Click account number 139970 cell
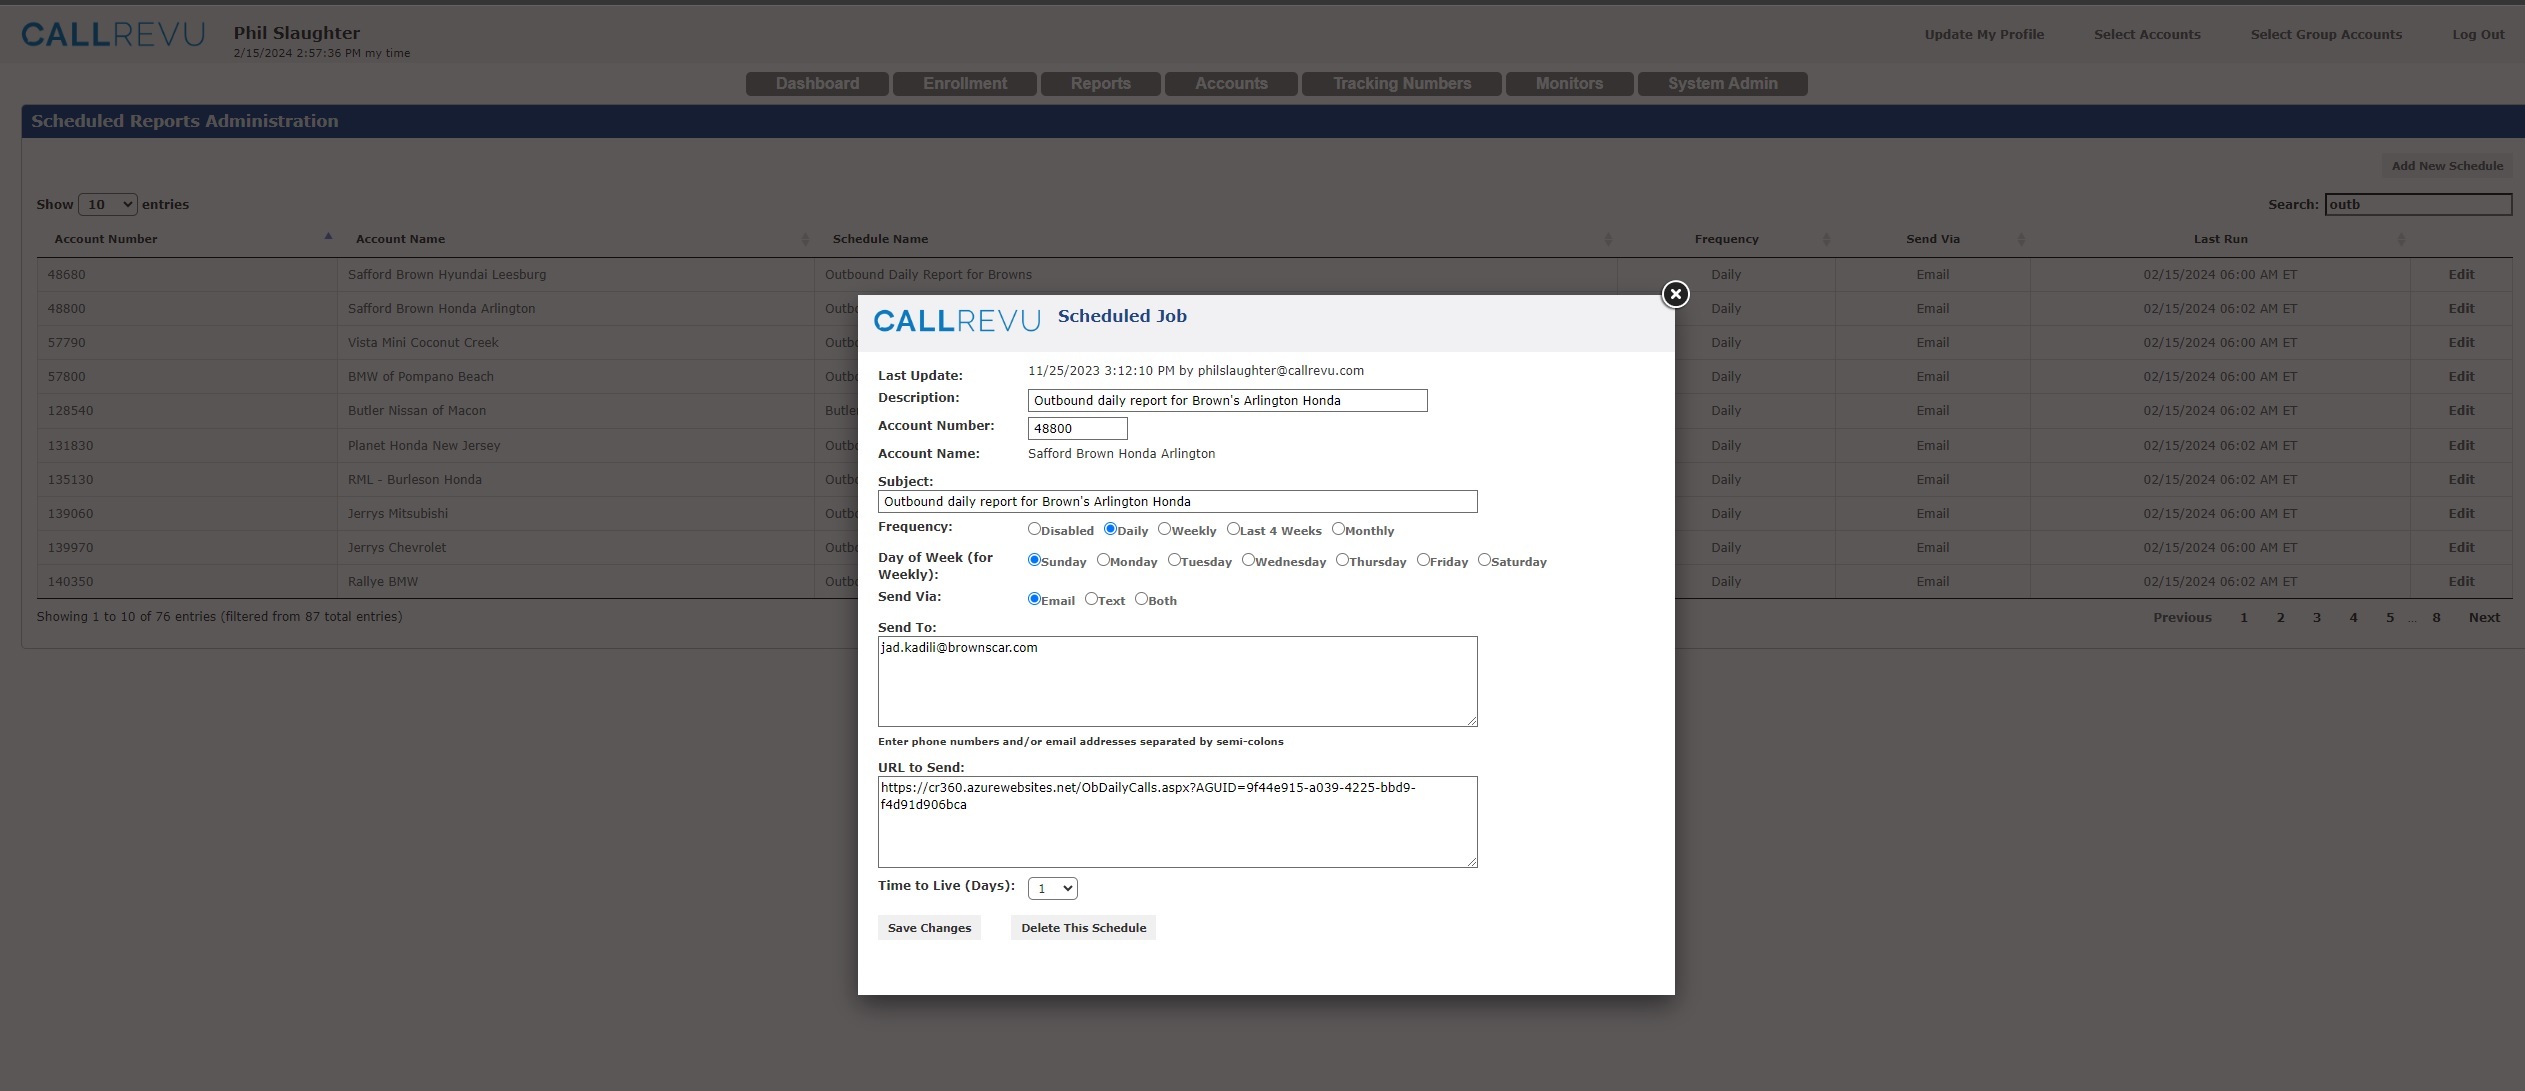The width and height of the screenshot is (2525, 1091). (187, 547)
